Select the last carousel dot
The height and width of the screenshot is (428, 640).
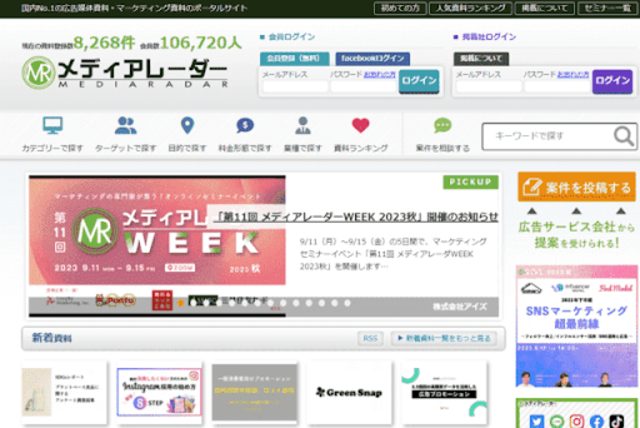pos(347,303)
